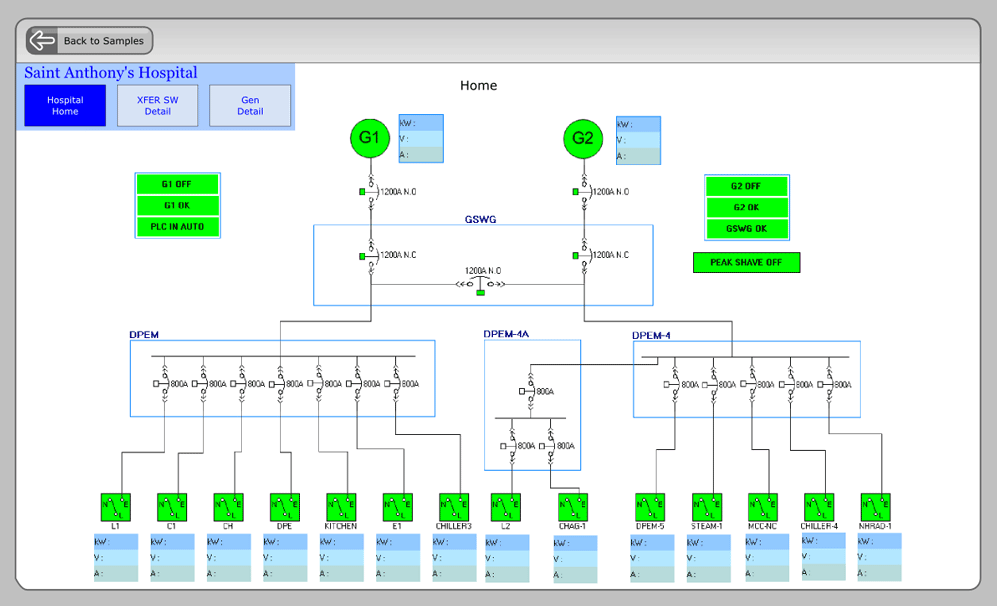Select the NHRAD-1 transfer switch icon
997x606 pixels.
(x=876, y=507)
